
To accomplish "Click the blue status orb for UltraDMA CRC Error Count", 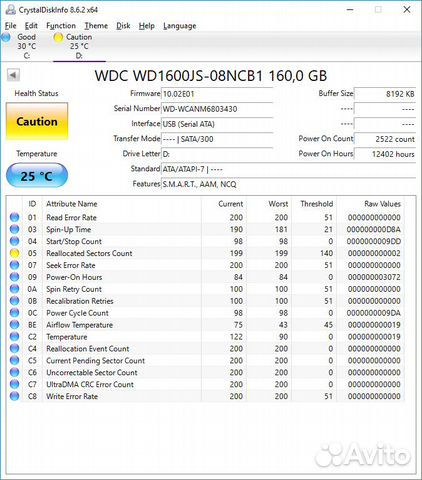I will click(x=14, y=384).
